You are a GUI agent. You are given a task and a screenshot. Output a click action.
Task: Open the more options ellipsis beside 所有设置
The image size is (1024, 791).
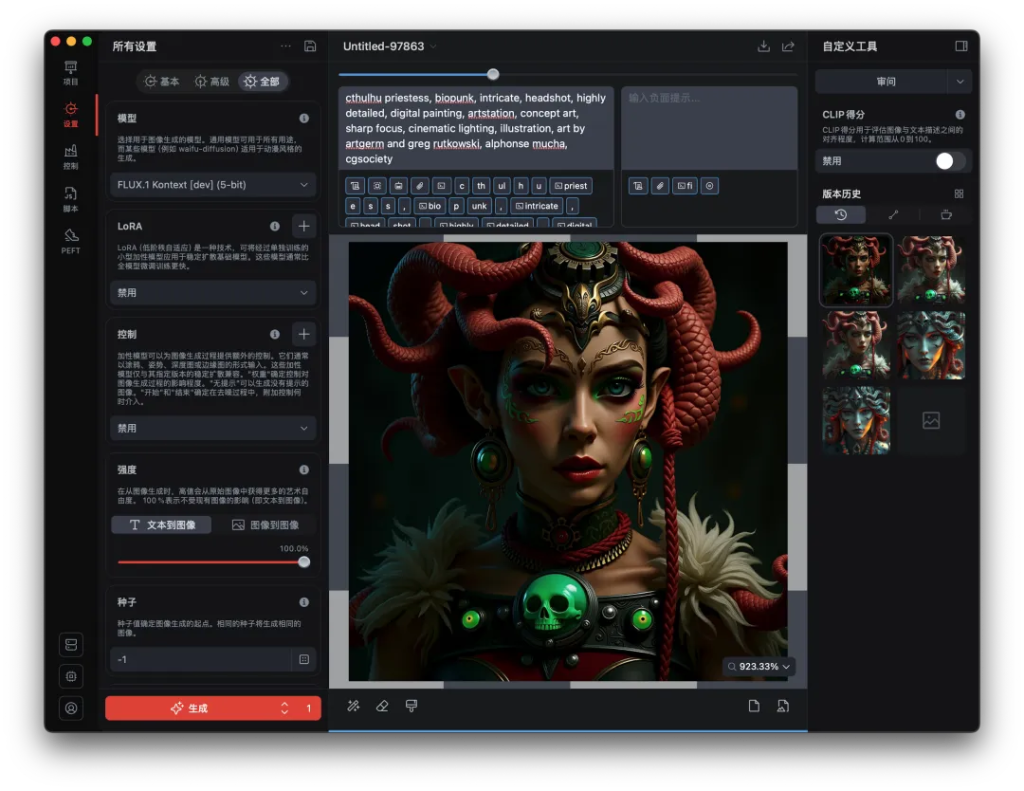285,46
